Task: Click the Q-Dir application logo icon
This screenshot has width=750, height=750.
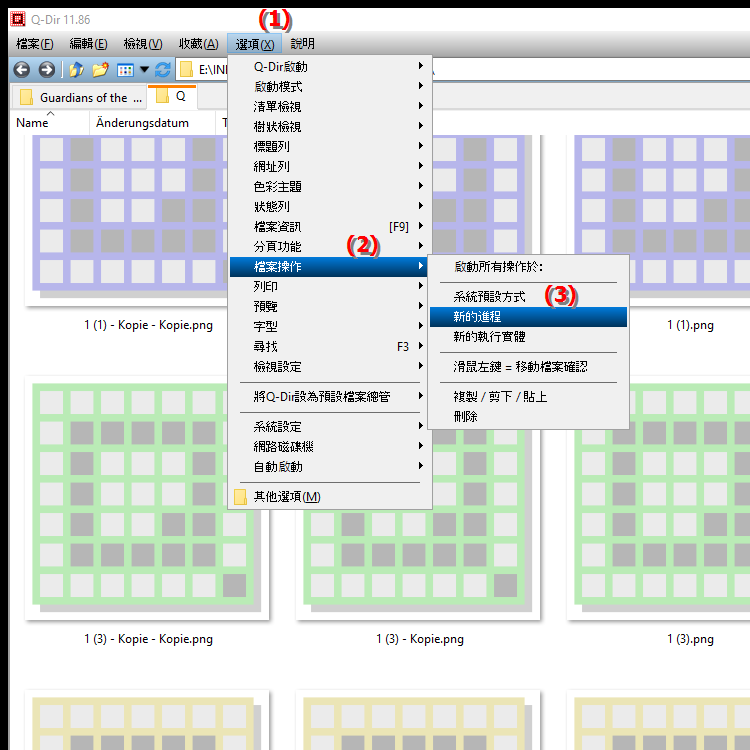Action: coord(18,19)
